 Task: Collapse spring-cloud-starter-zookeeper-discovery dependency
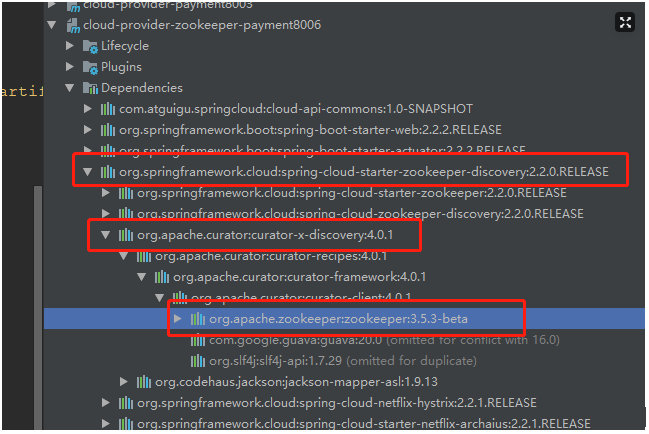point(88,172)
